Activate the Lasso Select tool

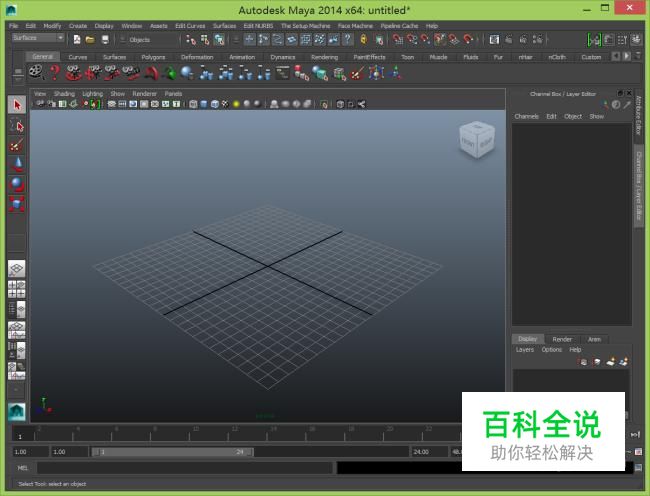pyautogui.click(x=17, y=125)
